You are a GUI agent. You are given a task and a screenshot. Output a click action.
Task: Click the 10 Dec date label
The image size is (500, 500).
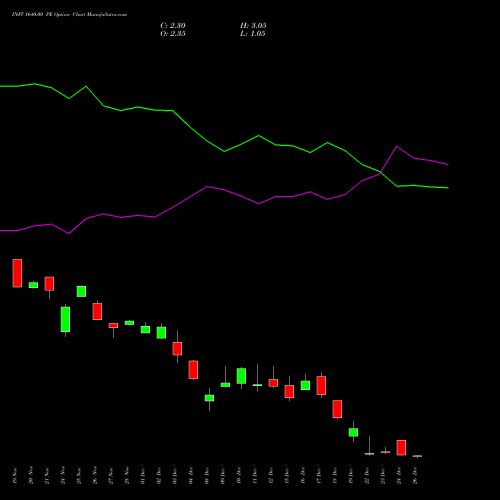tap(239, 475)
